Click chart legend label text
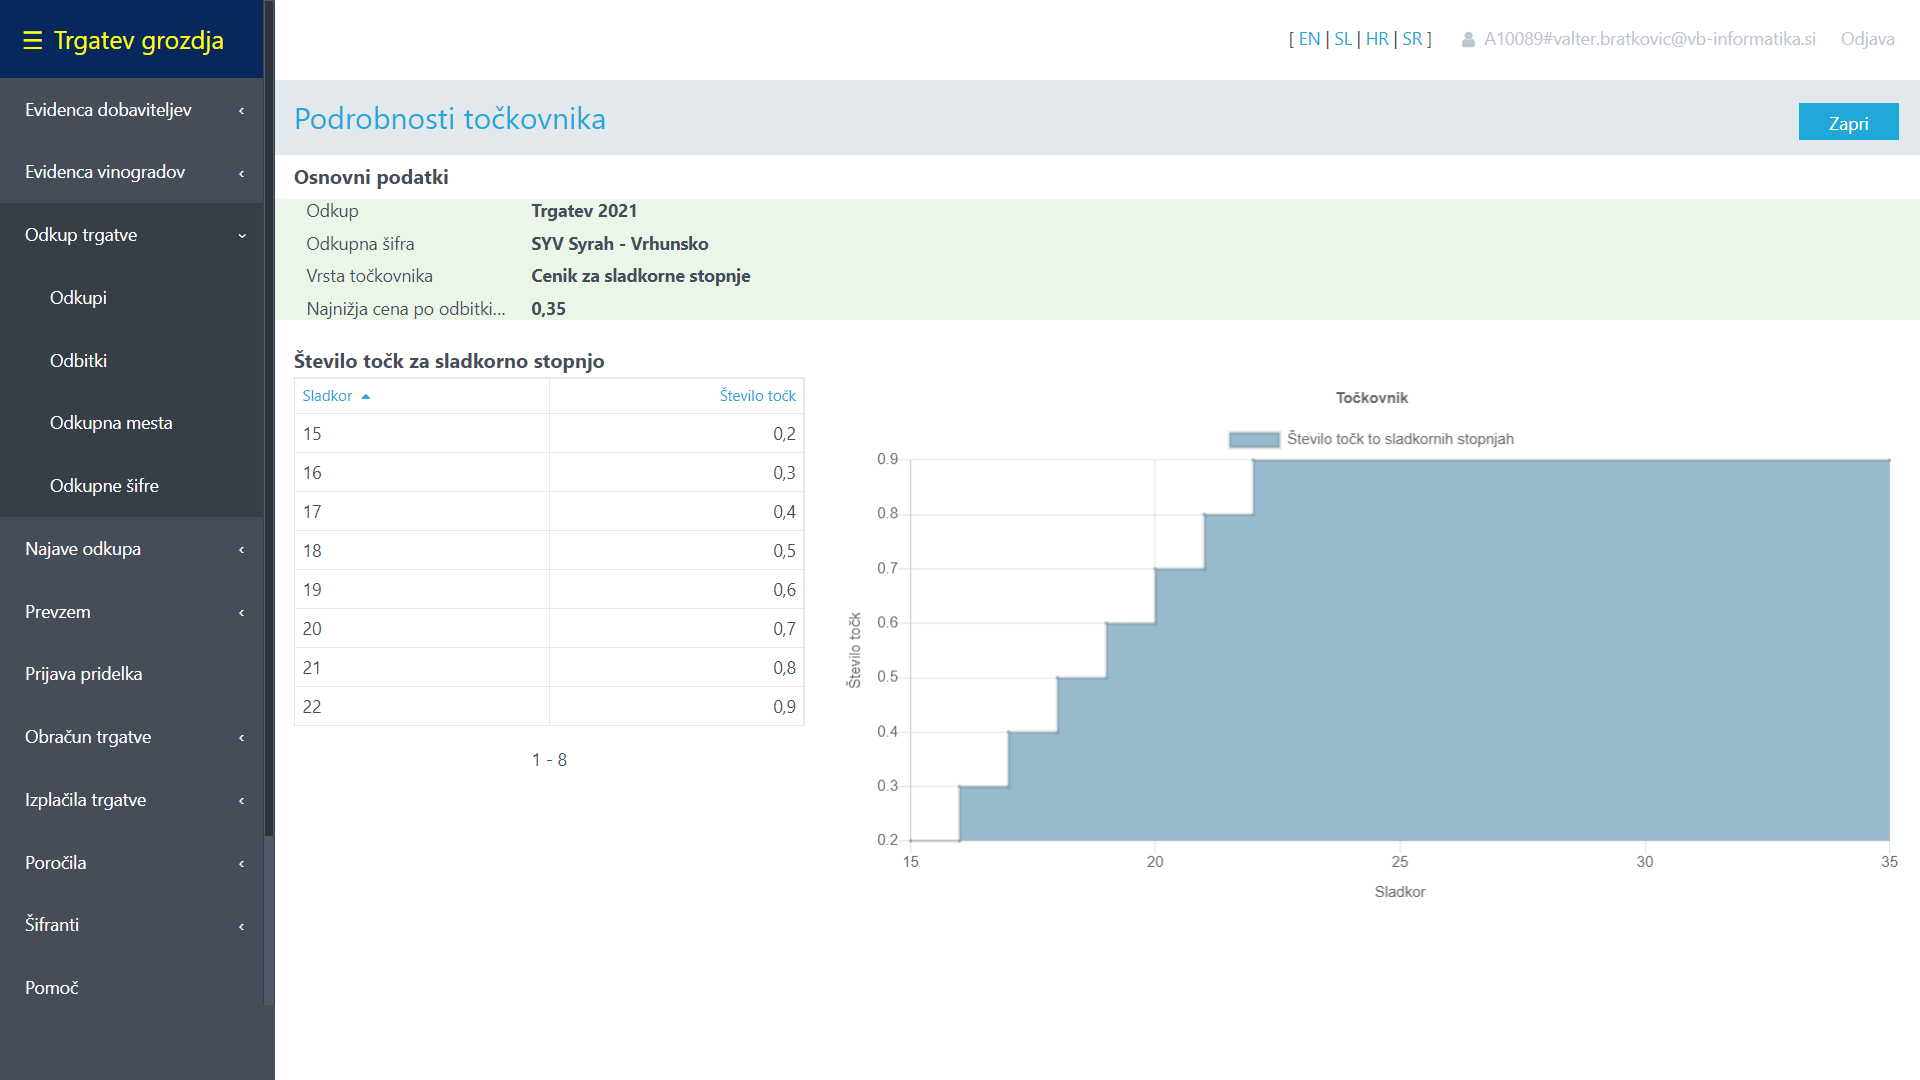Screen dimensions: 1920x1080 coord(1400,439)
